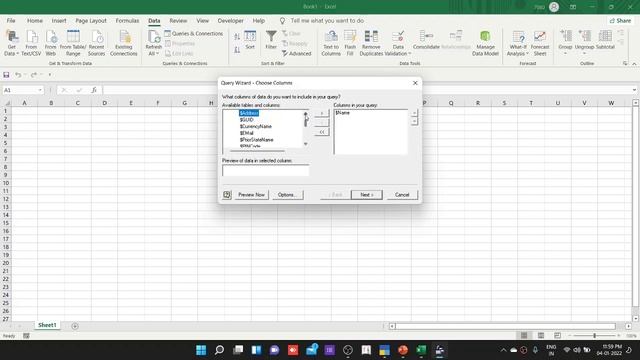Image resolution: width=640 pixels, height=360 pixels.
Task: Switch to the Review tab
Action: coord(178,20)
